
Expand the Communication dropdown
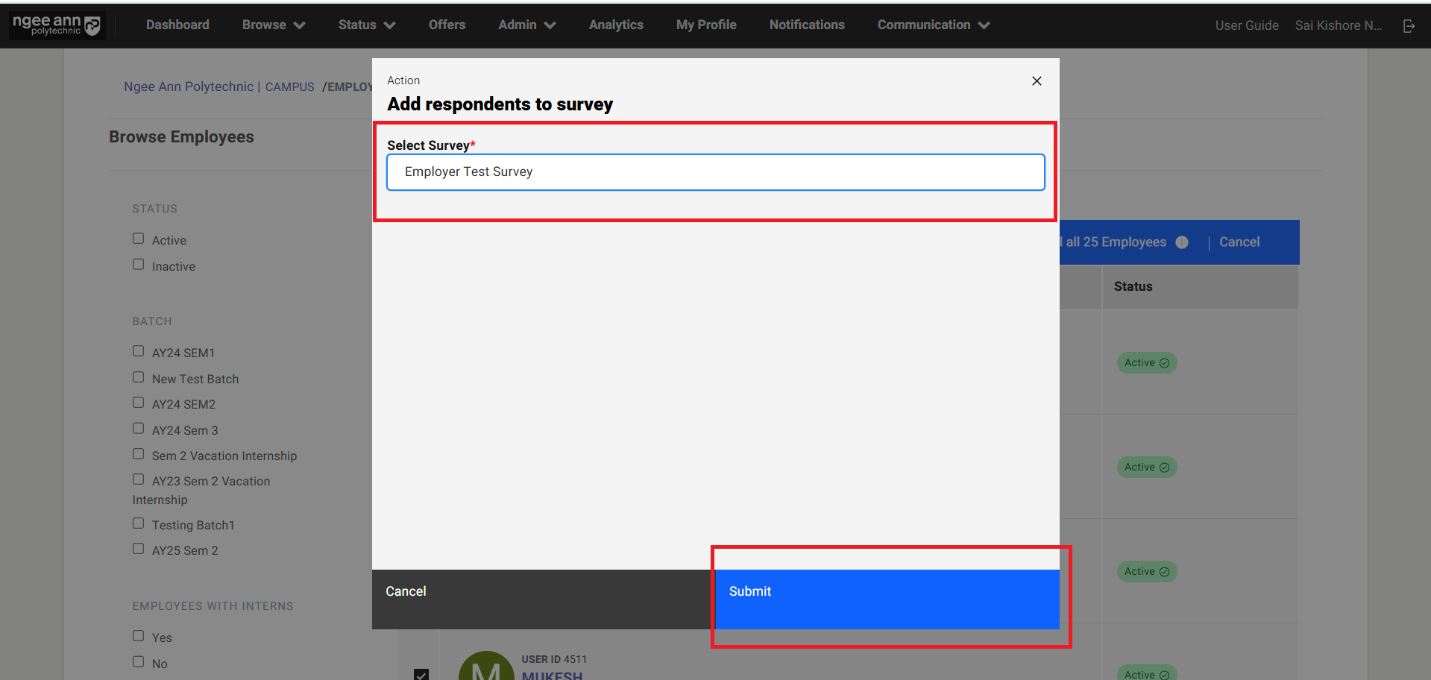pyautogui.click(x=933, y=25)
